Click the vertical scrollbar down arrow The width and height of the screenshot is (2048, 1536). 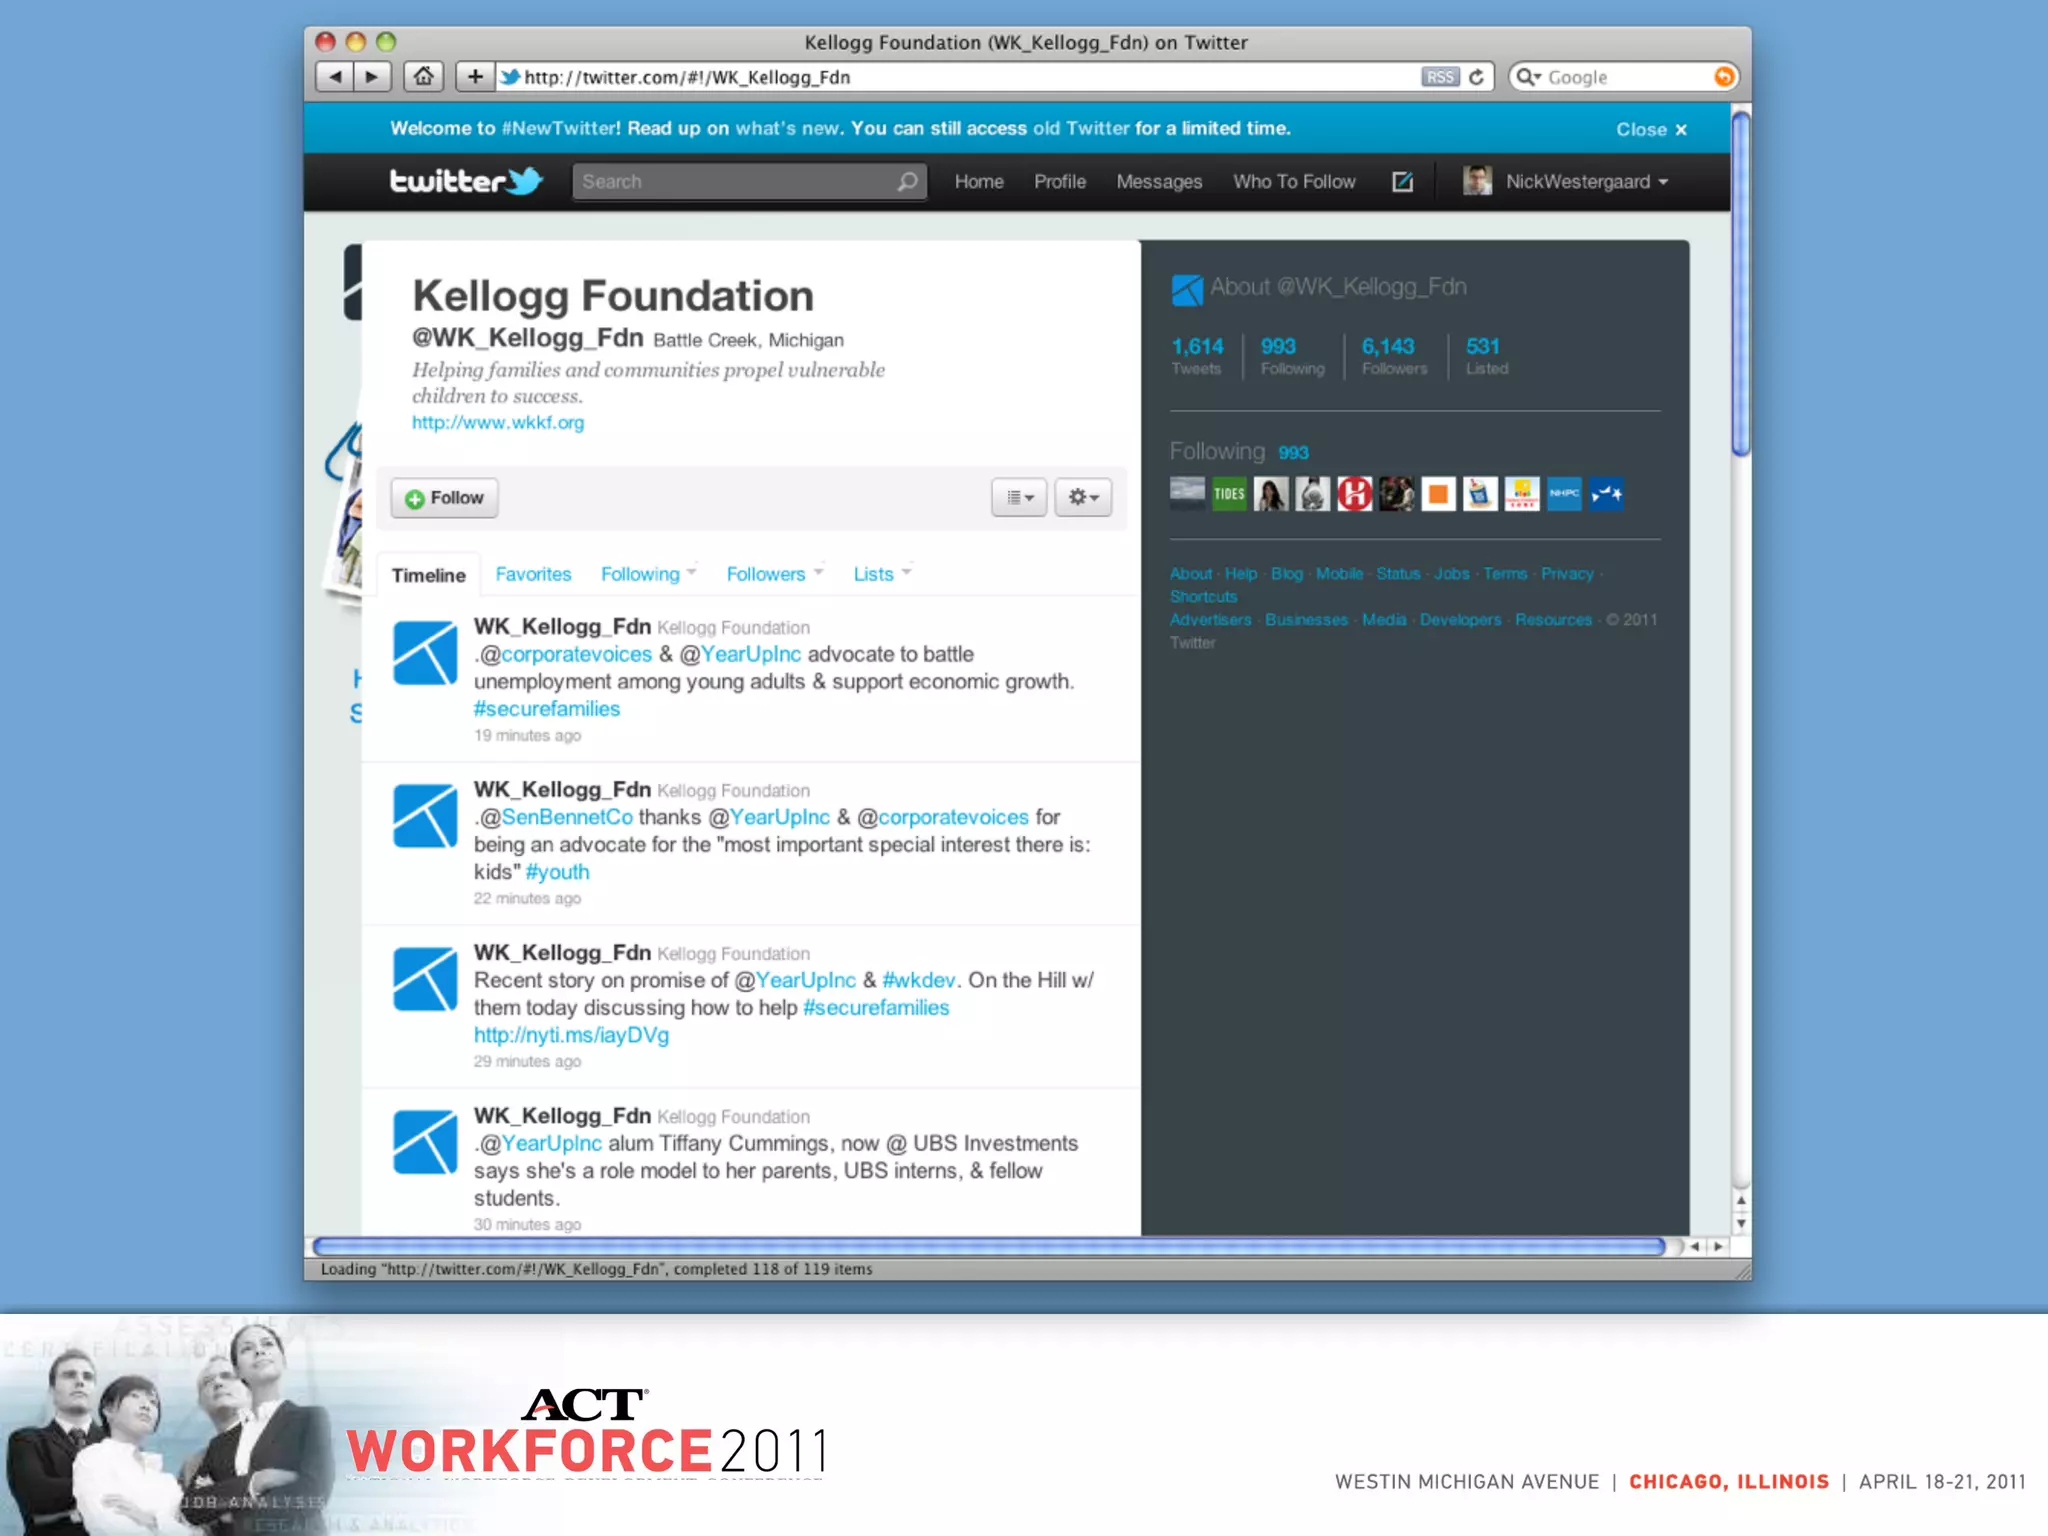click(1741, 1223)
